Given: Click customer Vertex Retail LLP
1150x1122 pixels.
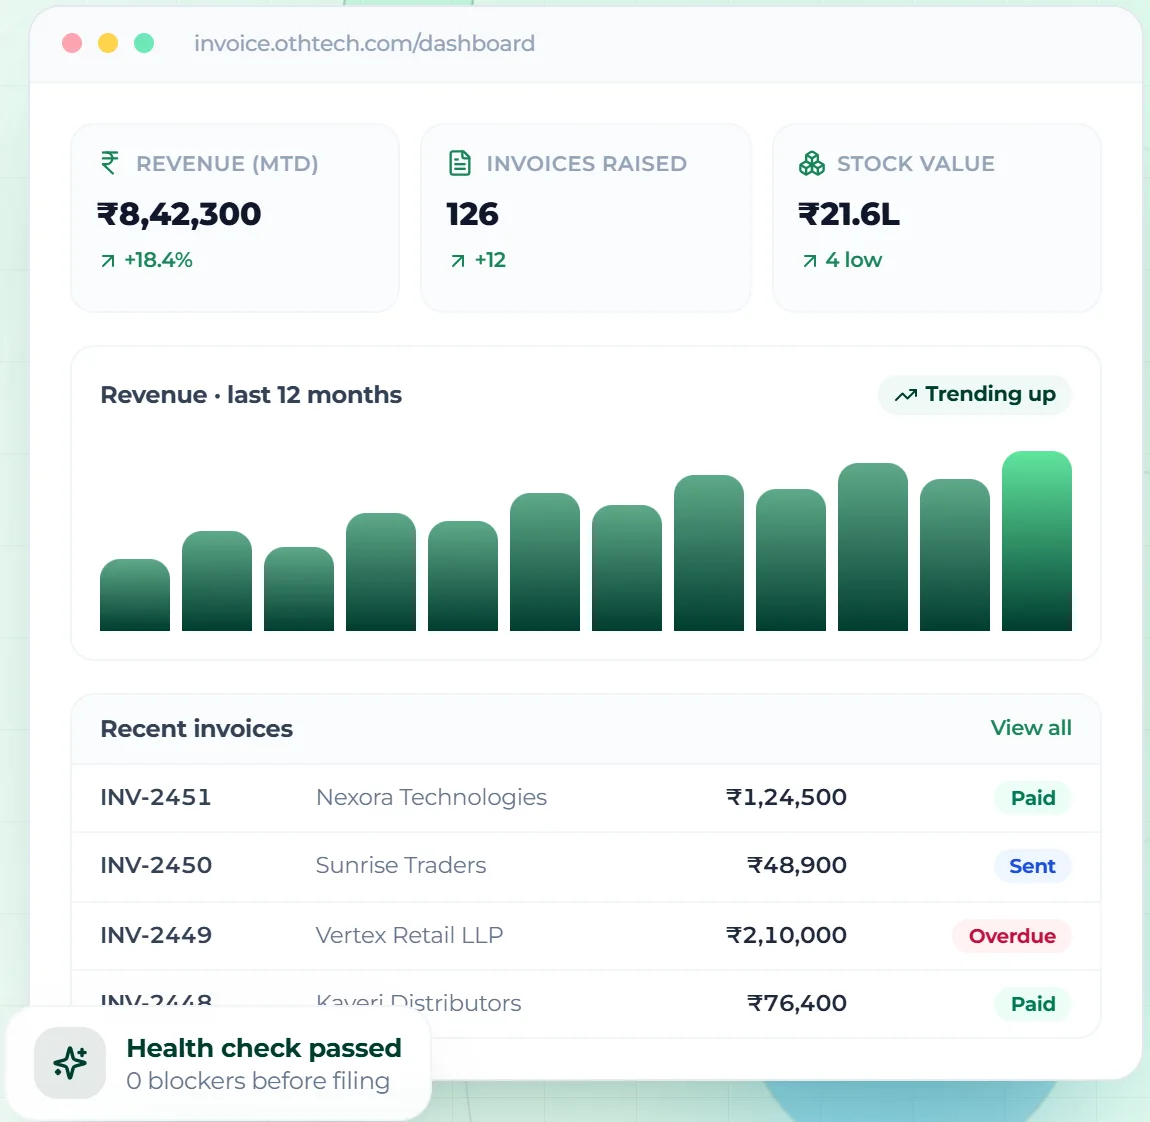Looking at the screenshot, I should (409, 935).
